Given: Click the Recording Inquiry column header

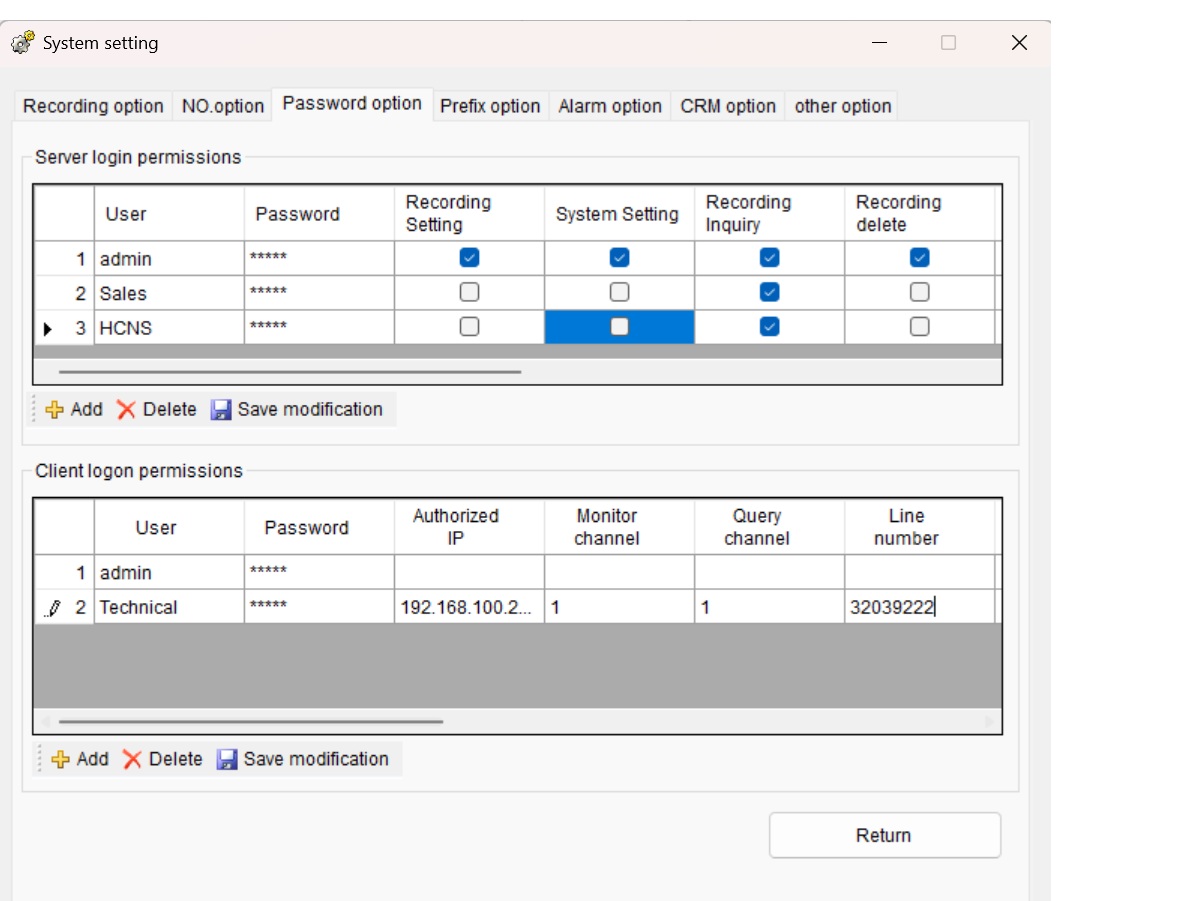Looking at the screenshot, I should (x=769, y=214).
